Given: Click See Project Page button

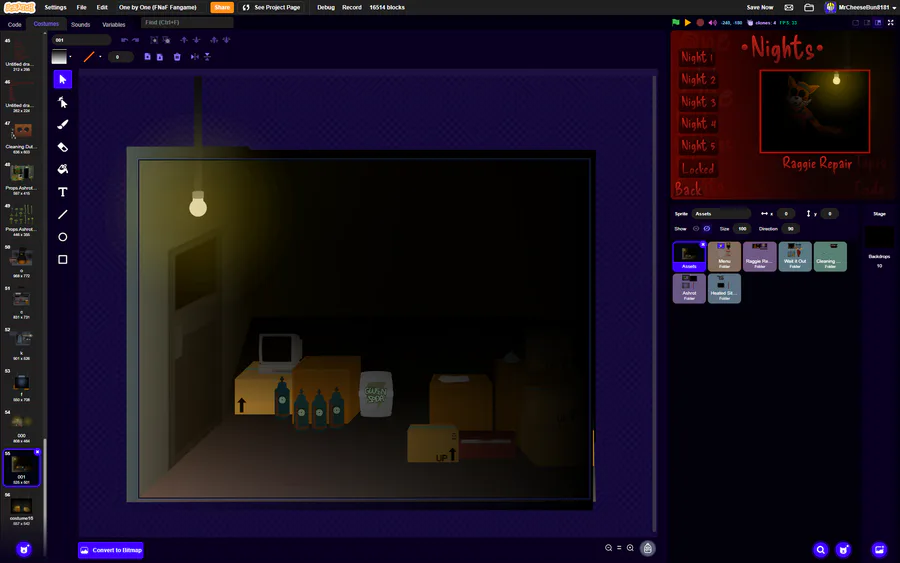Looking at the screenshot, I should click(271, 7).
